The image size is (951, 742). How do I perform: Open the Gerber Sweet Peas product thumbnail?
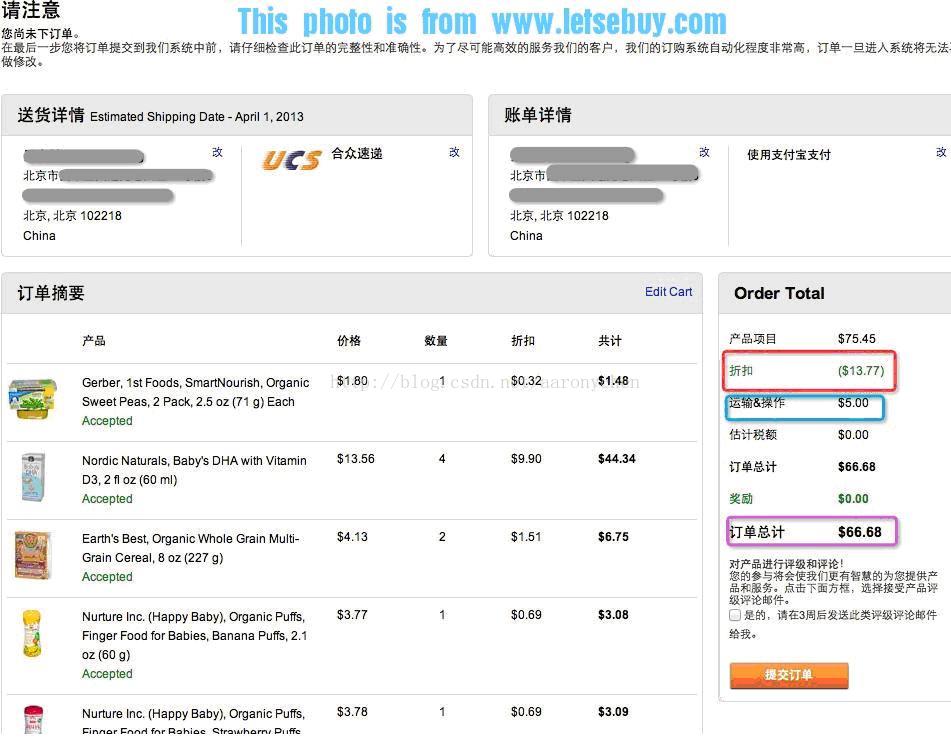pos(33,399)
